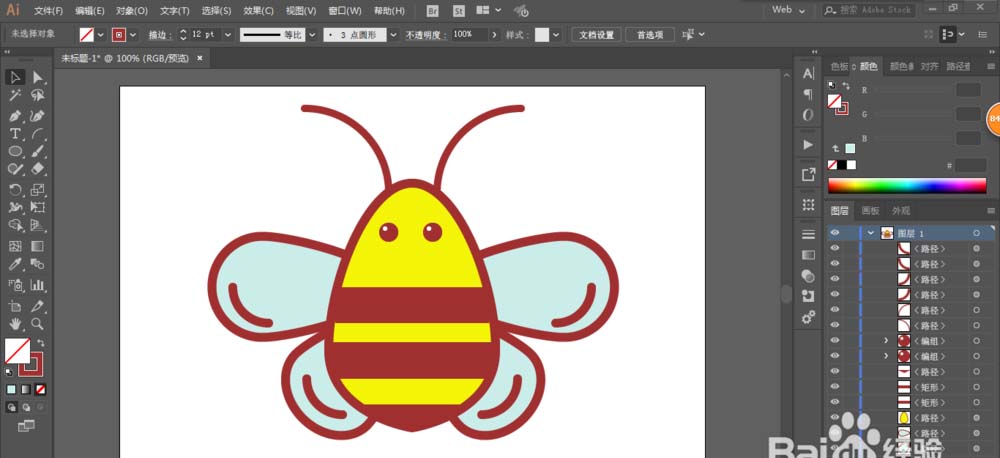Image resolution: width=1000 pixels, height=458 pixels.
Task: Select the Pen tool
Action: (16, 115)
